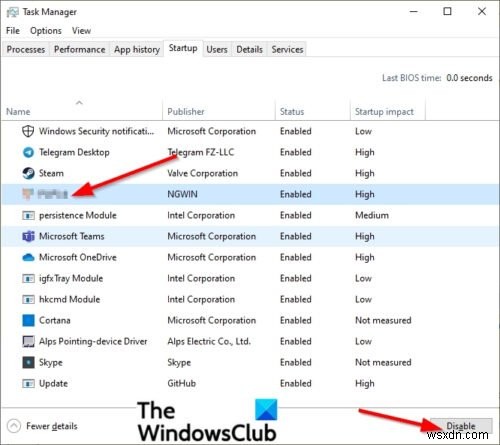The image size is (500, 445).
Task: Click the Steam icon in the list
Action: (28, 173)
